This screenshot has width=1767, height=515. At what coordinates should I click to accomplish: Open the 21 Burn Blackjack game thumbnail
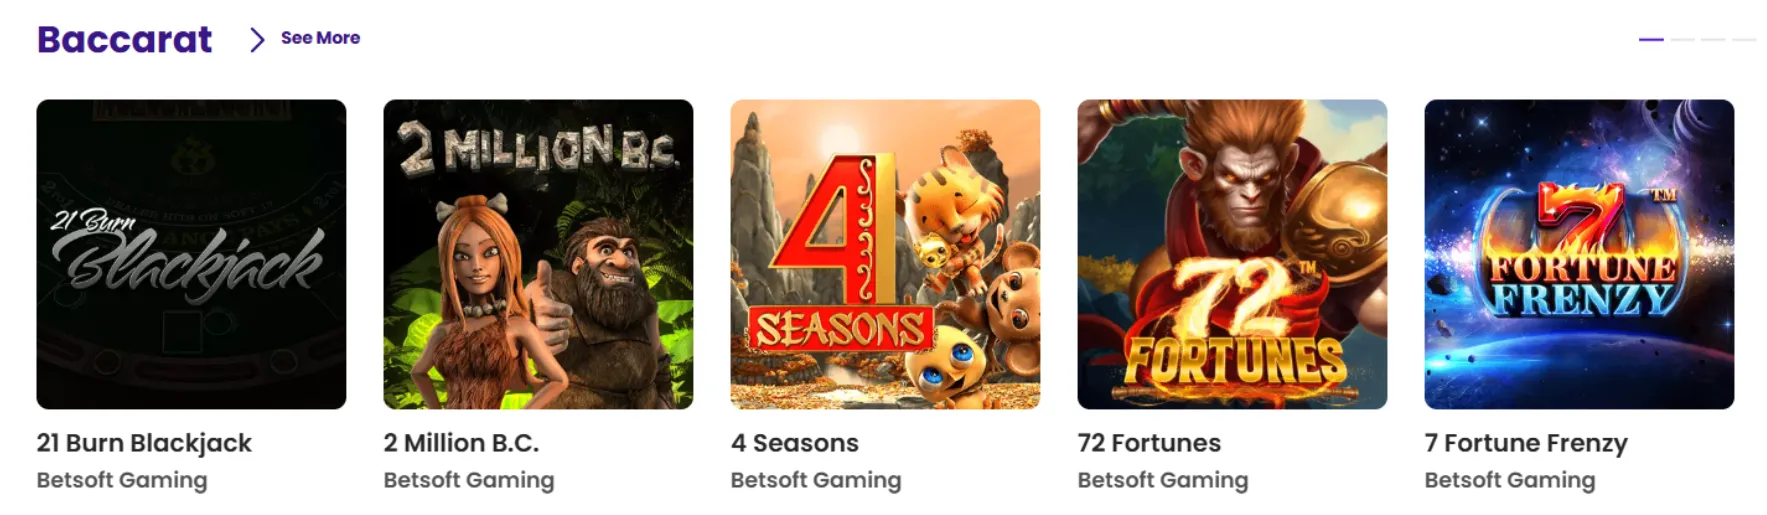191,254
